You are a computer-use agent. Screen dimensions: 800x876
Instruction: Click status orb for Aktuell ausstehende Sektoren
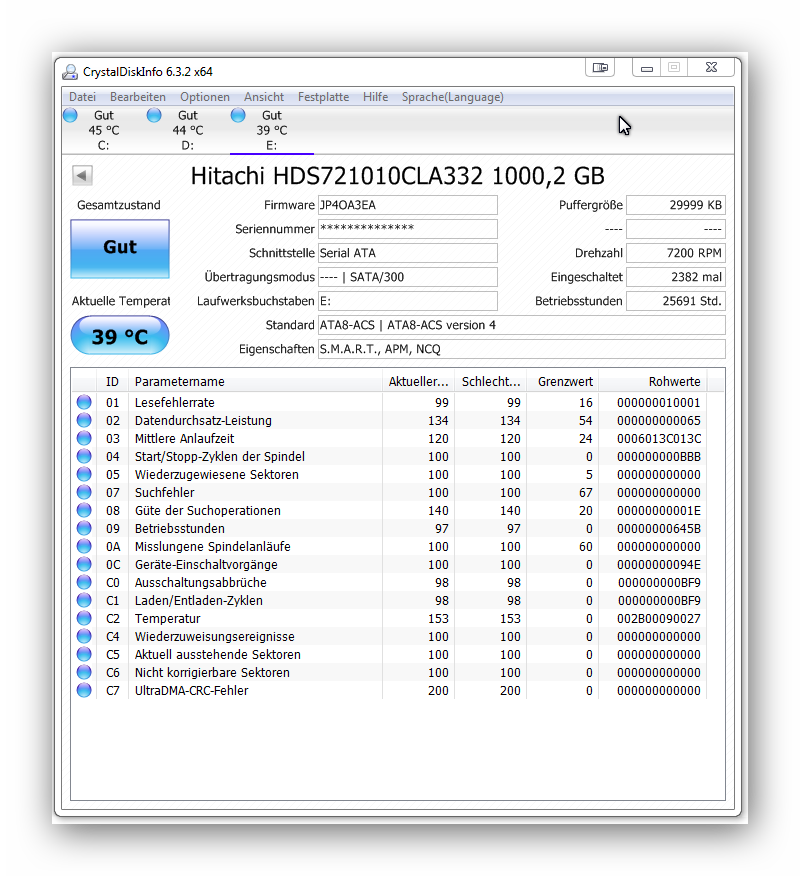click(84, 654)
